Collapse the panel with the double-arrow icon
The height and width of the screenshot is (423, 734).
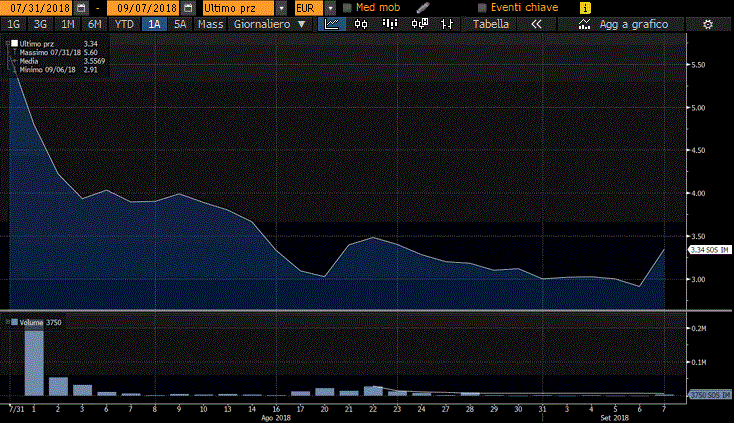tap(536, 23)
